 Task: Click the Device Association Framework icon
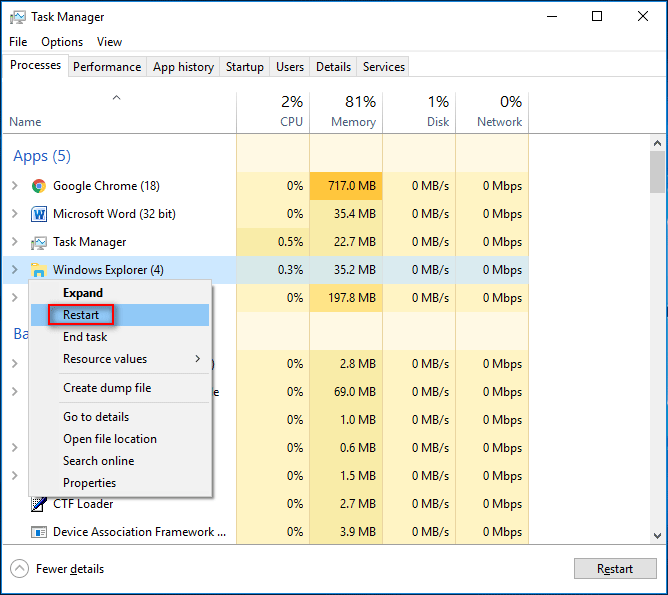[39, 532]
